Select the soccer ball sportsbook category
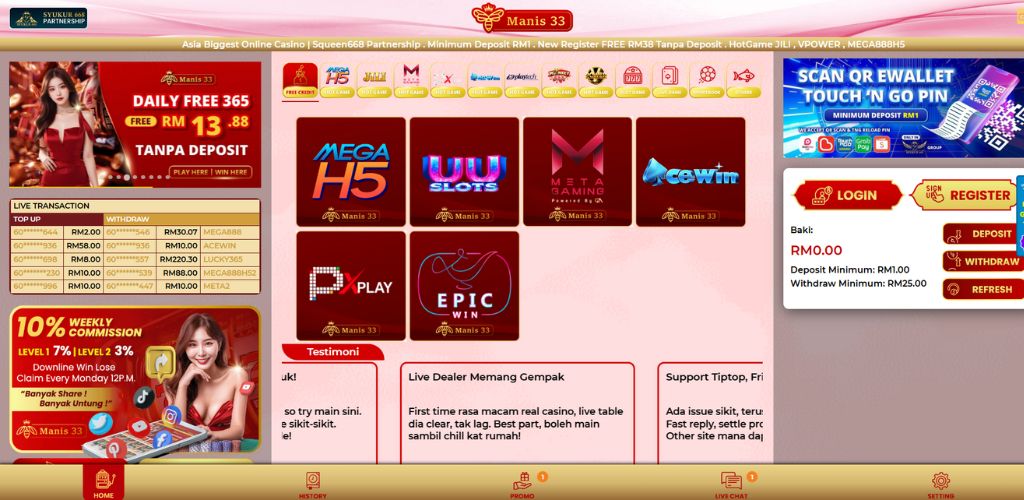This screenshot has width=1024, height=500. [x=707, y=81]
